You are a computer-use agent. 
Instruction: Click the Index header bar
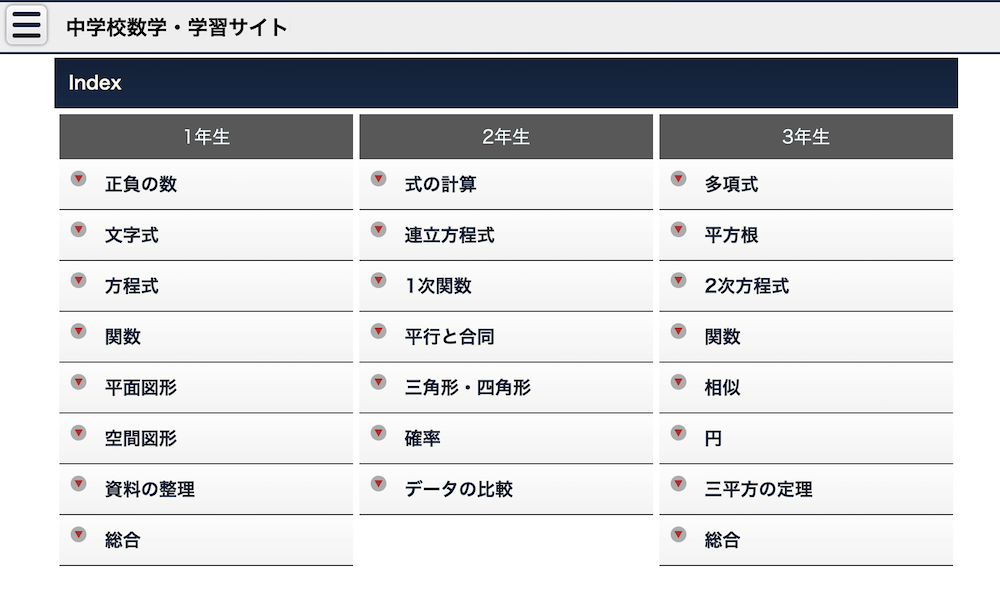point(506,83)
